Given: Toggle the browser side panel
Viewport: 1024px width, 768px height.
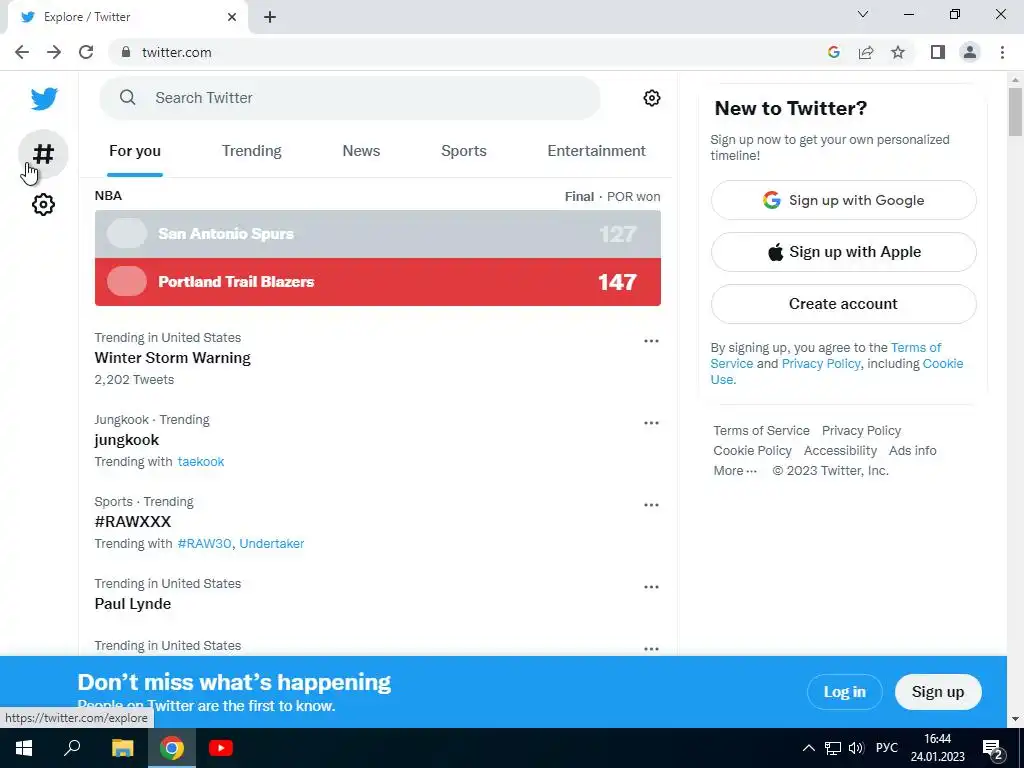Looking at the screenshot, I should (938, 52).
